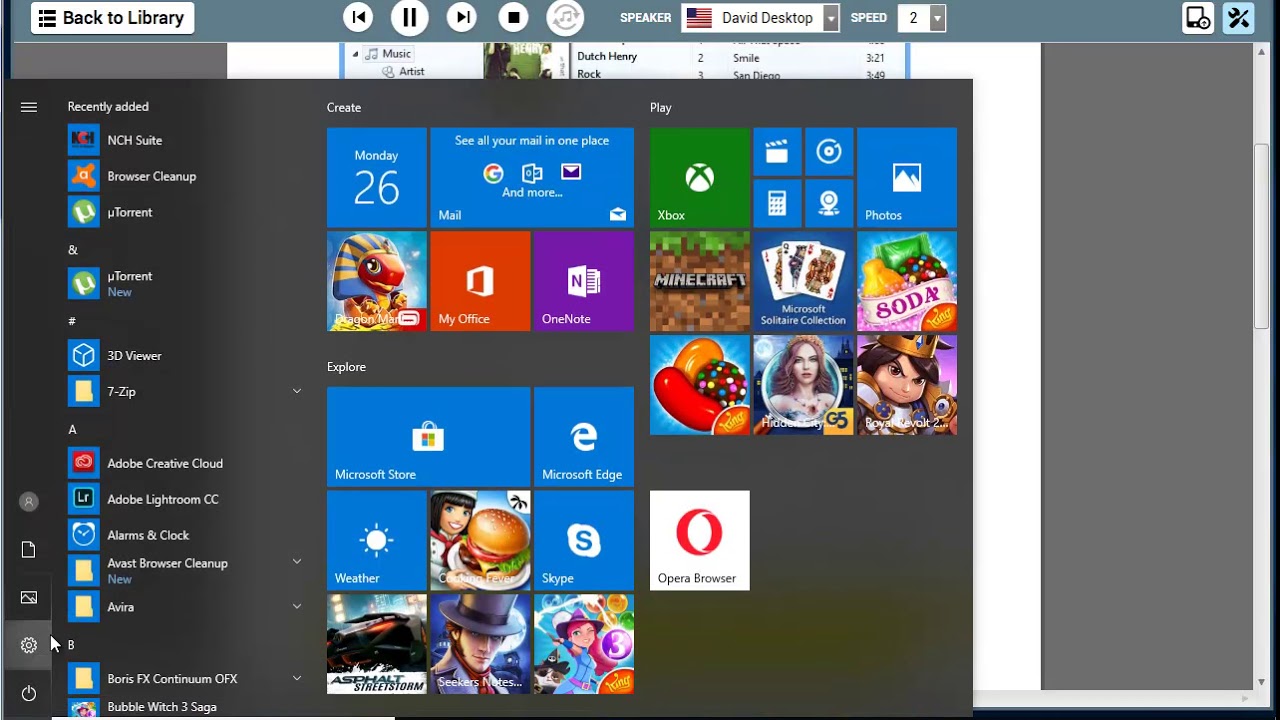Click the previous track button in the reader toolbar
The image size is (1280, 720).
(358, 17)
